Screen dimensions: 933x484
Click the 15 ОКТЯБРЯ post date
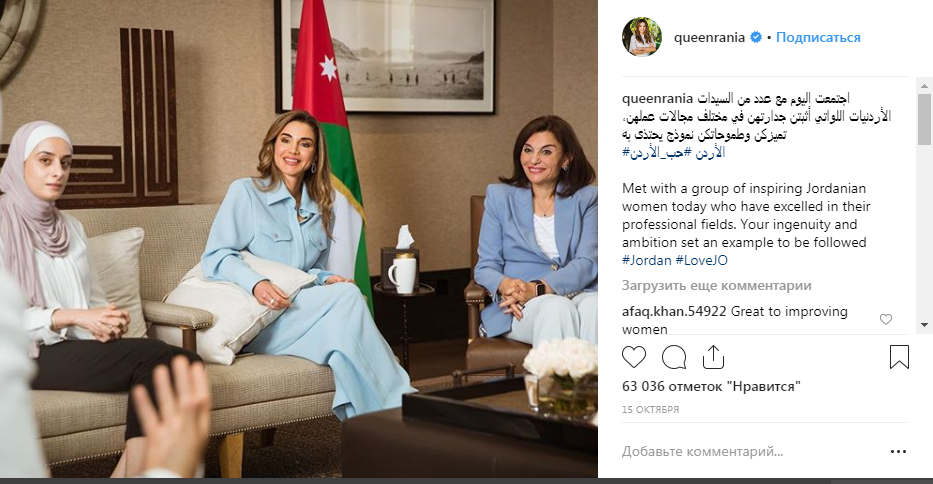[650, 410]
